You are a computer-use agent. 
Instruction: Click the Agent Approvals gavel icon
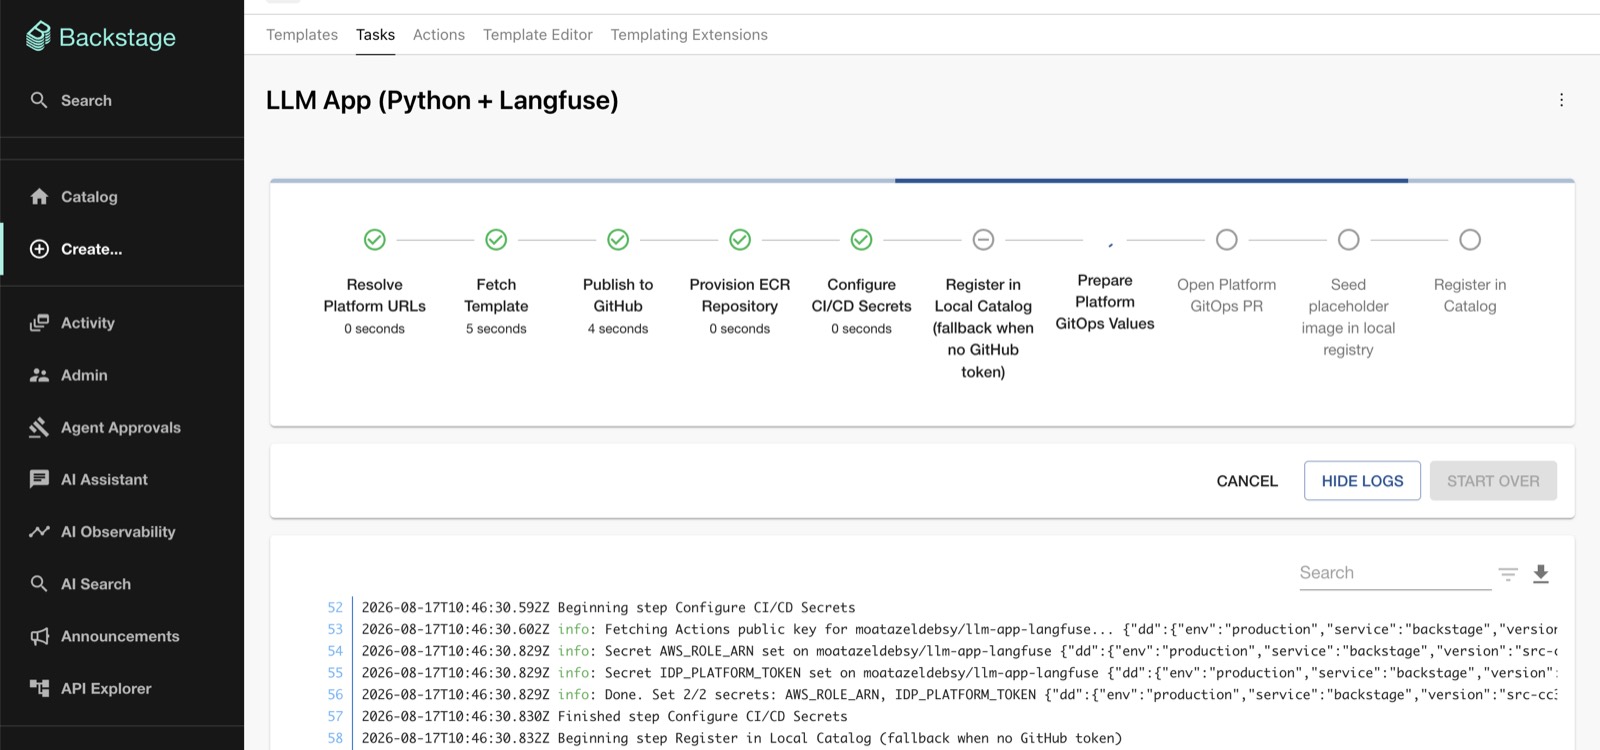click(x=39, y=427)
